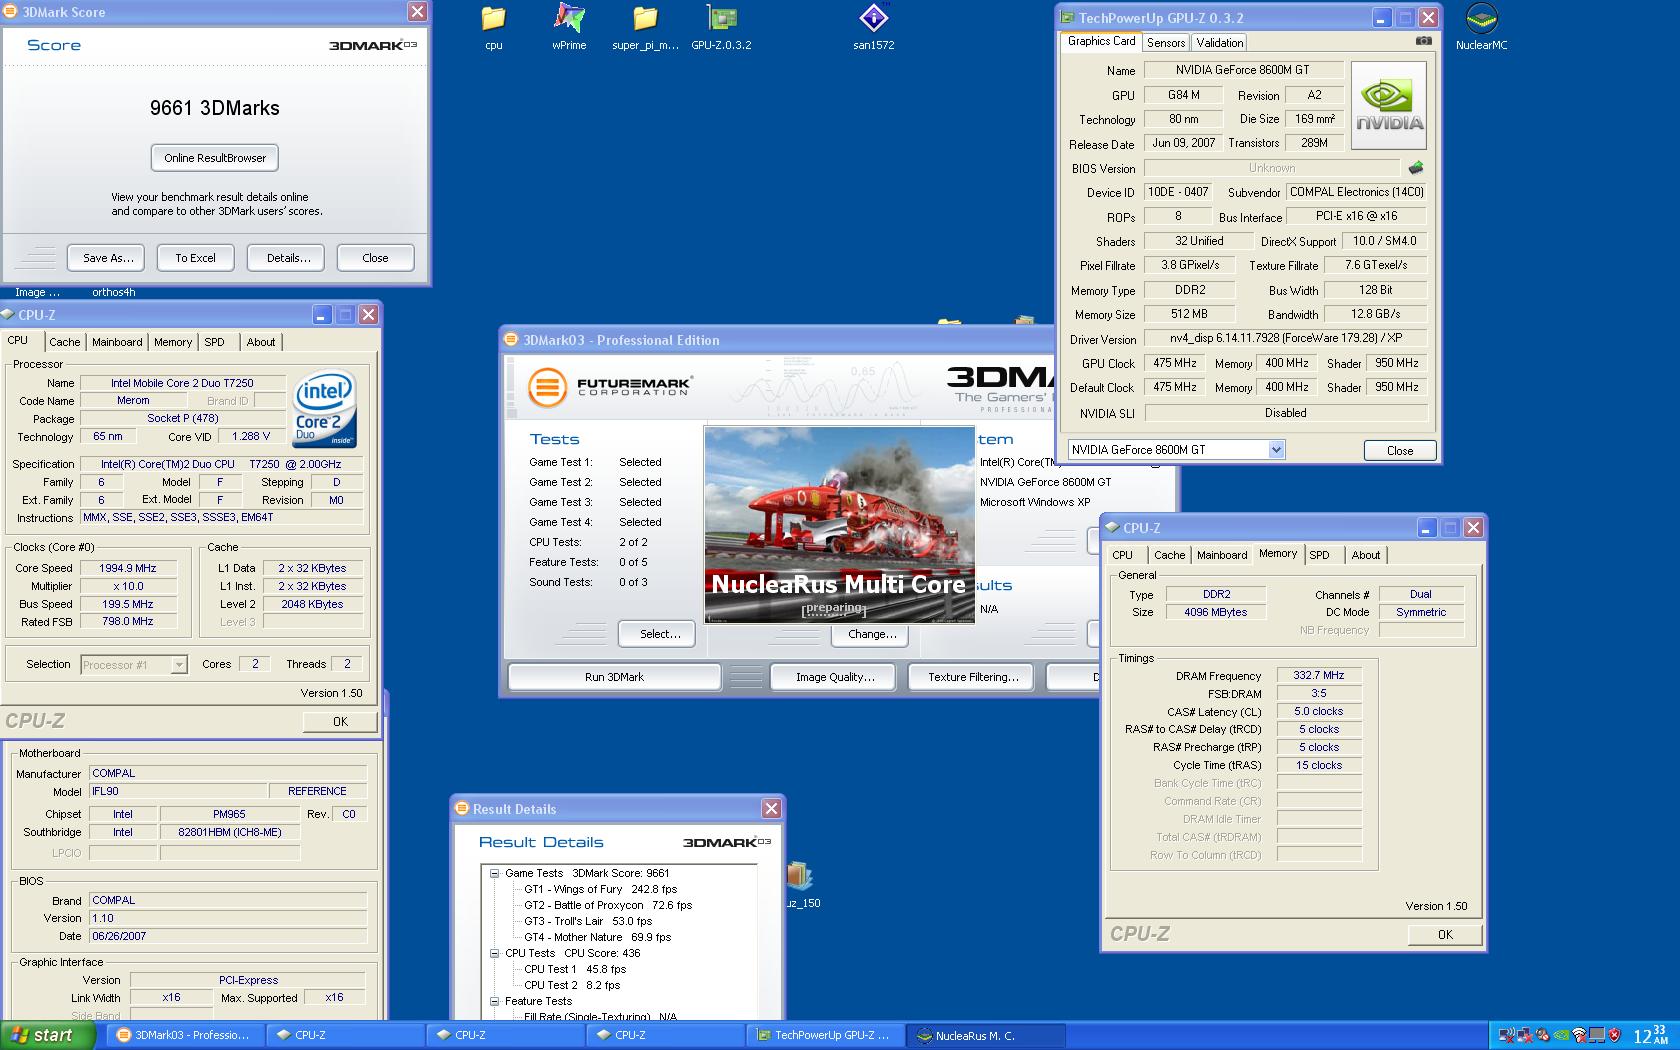This screenshot has height=1050, width=1680.
Task: Open the About tab in right CPU-Z memory window
Action: pos(1365,555)
